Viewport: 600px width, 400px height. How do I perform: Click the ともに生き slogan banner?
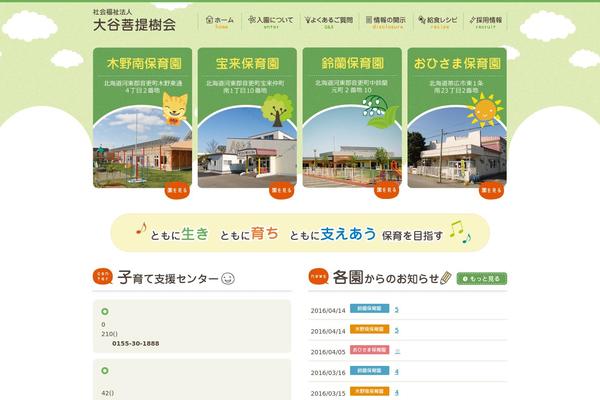(x=300, y=233)
